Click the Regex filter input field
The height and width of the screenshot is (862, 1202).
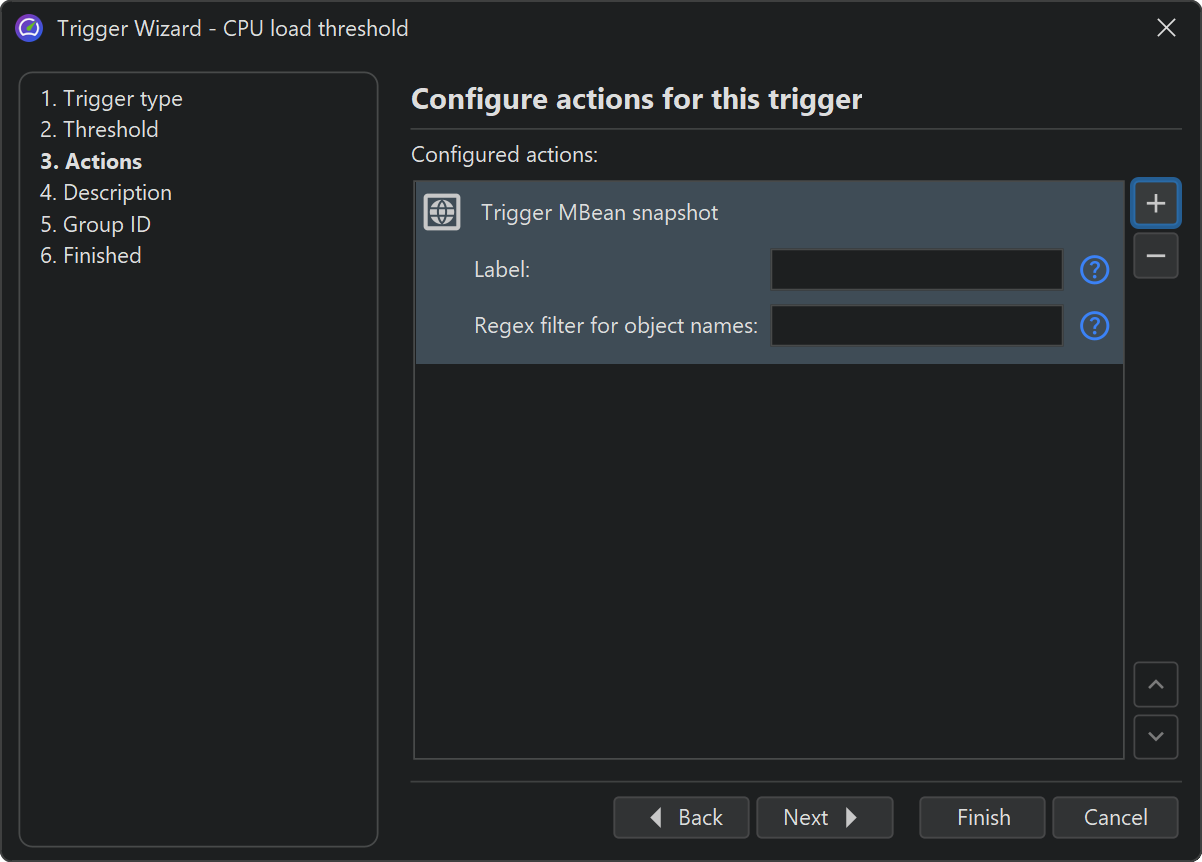pyautogui.click(x=916, y=326)
